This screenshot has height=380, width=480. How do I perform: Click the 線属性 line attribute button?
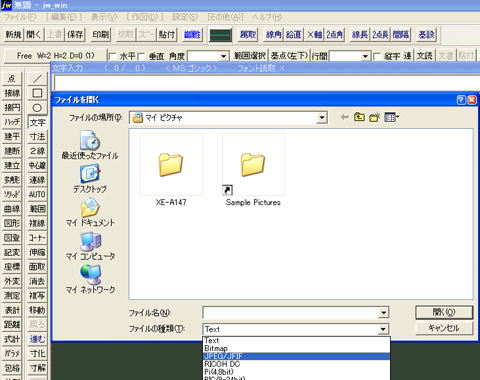pos(192,34)
